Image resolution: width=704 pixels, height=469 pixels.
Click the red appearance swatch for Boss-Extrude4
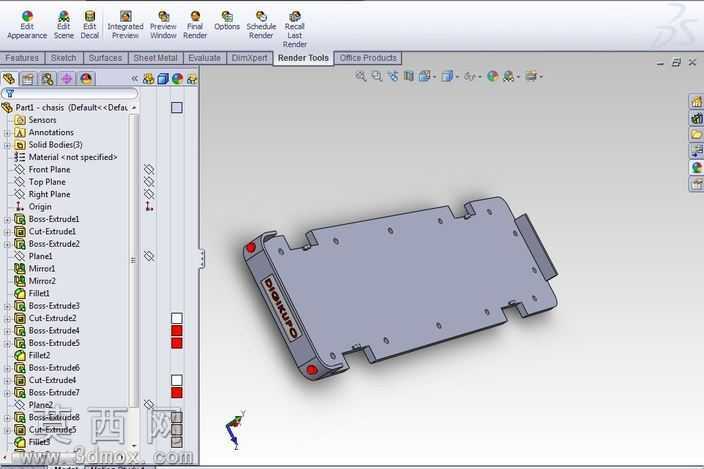coord(177,330)
